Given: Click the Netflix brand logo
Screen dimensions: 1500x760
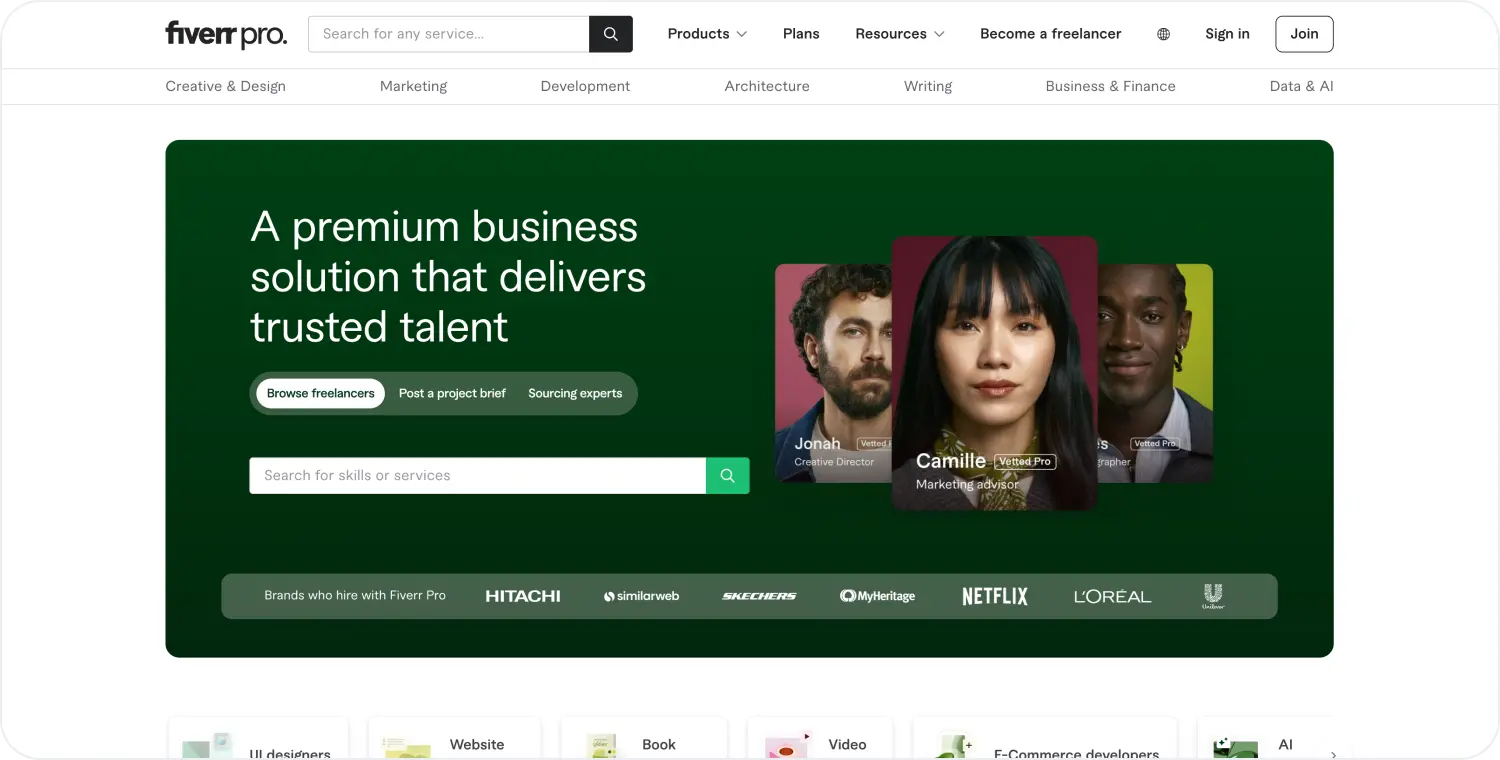Looking at the screenshot, I should (995, 596).
